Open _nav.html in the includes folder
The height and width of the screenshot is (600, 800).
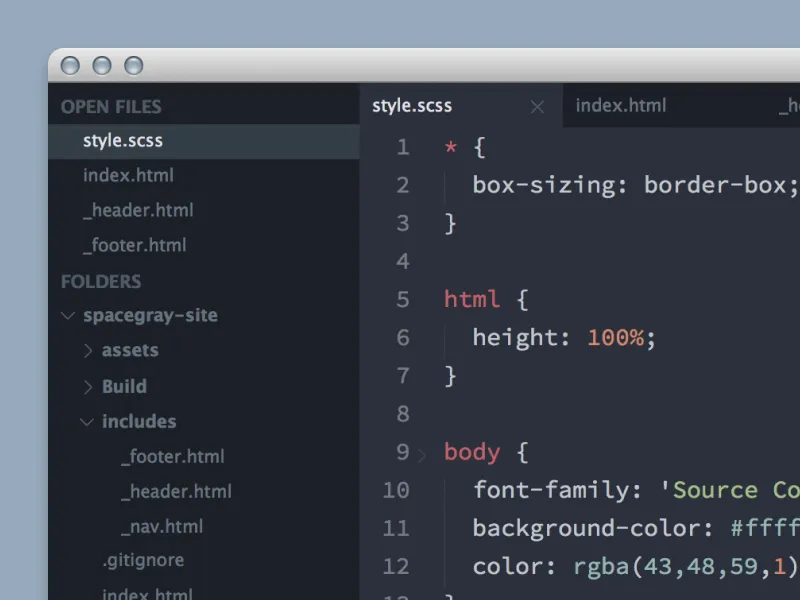click(162, 527)
